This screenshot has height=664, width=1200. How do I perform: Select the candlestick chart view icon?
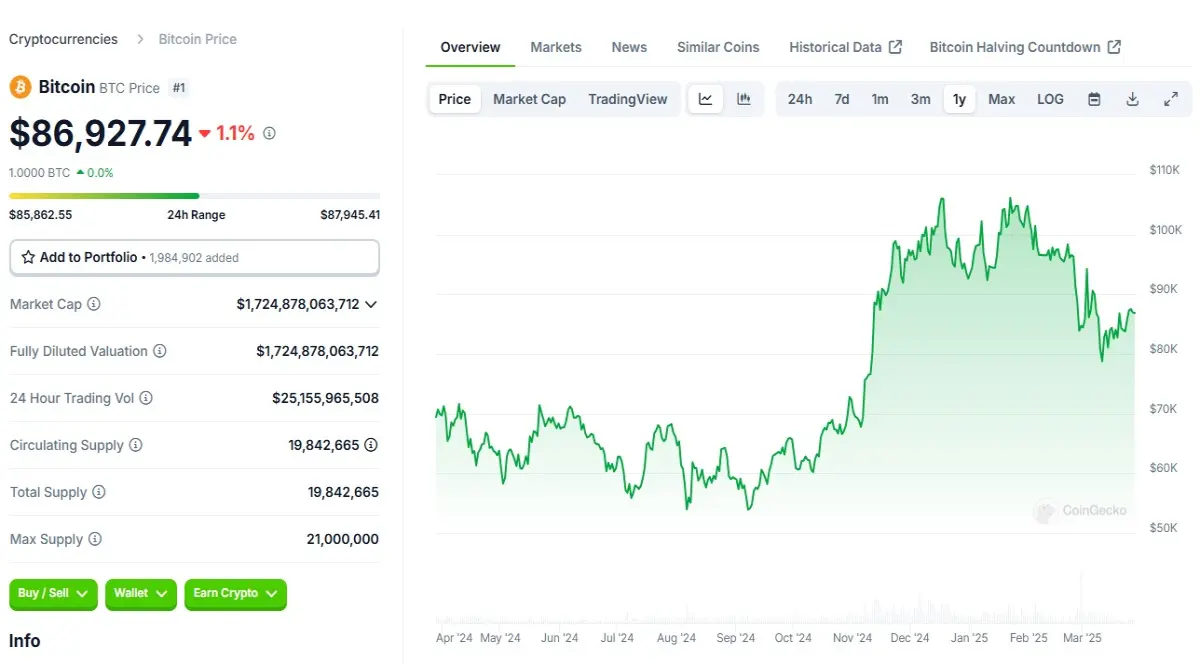click(744, 99)
